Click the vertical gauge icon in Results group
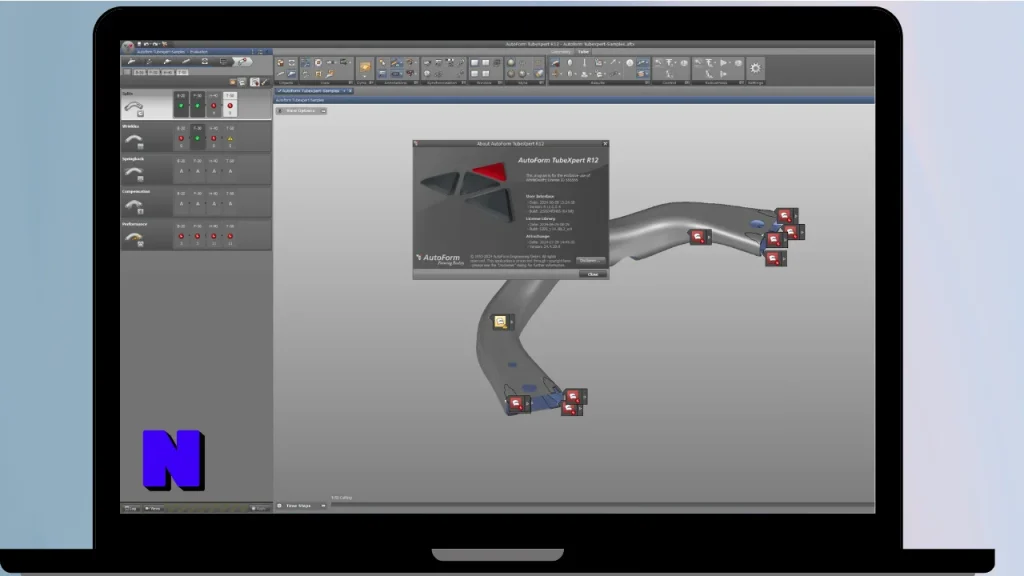The width and height of the screenshot is (1024, 576). [x=584, y=63]
